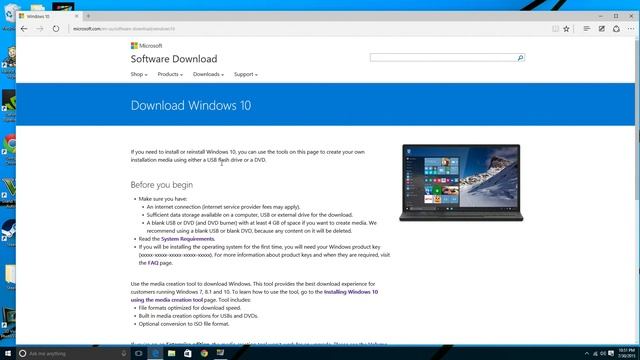The width and height of the screenshot is (640, 360).
Task: Open the FAQ page link
Action: (153, 263)
